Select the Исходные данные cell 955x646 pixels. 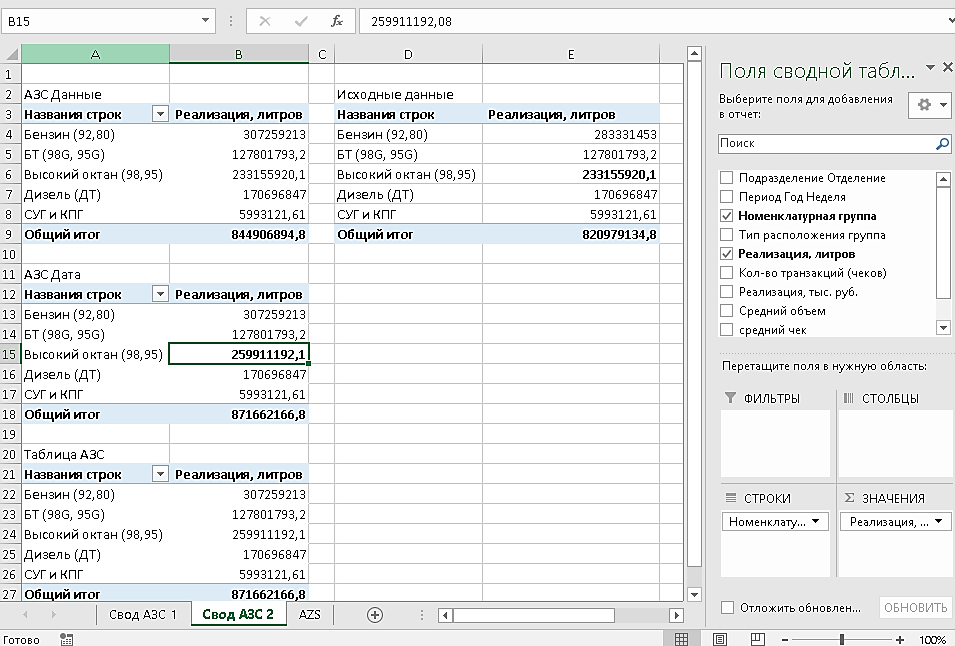pyautogui.click(x=408, y=94)
